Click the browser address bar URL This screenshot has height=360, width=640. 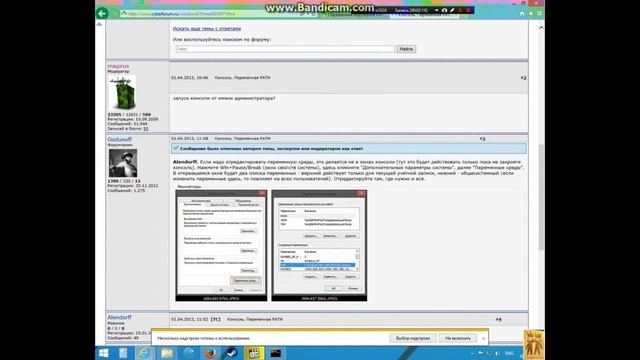click(182, 14)
